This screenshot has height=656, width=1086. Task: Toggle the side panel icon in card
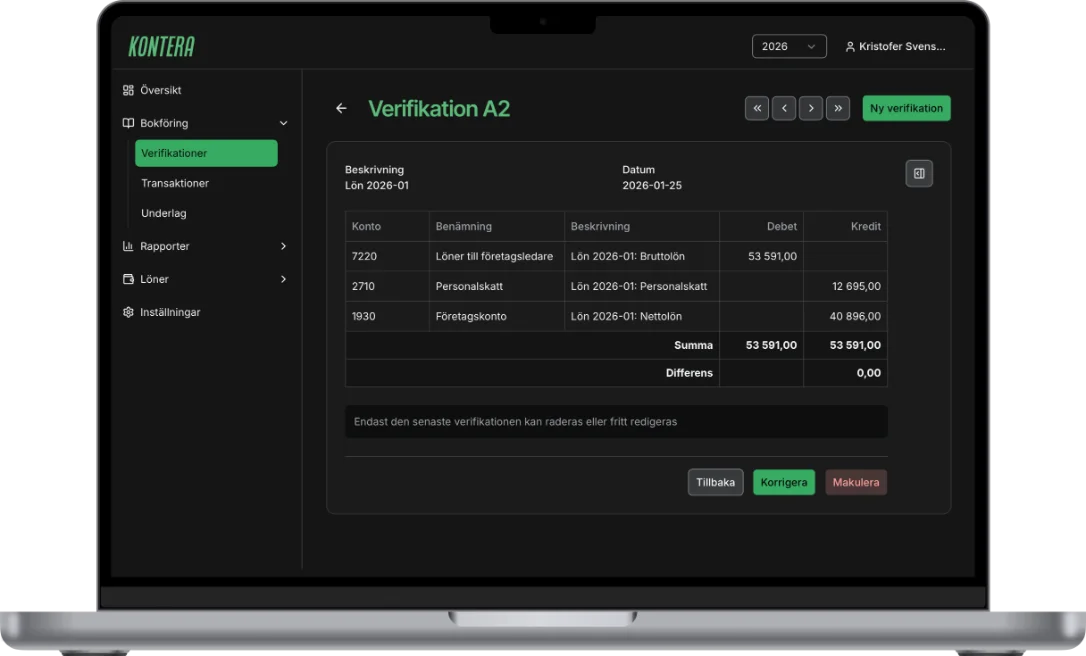click(919, 173)
